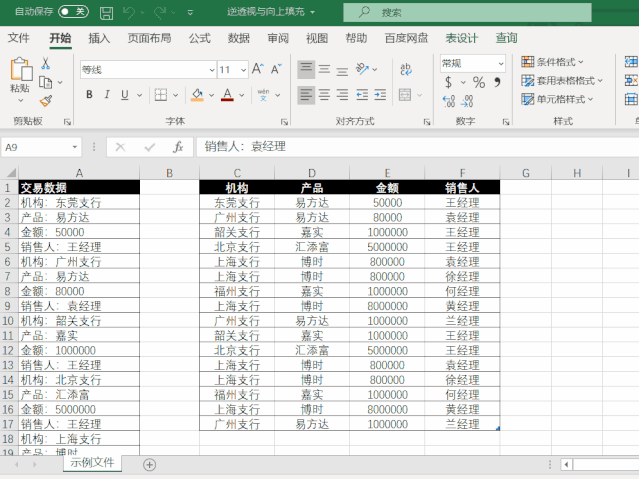
Task: Select Middle Align icon
Action: (324, 69)
